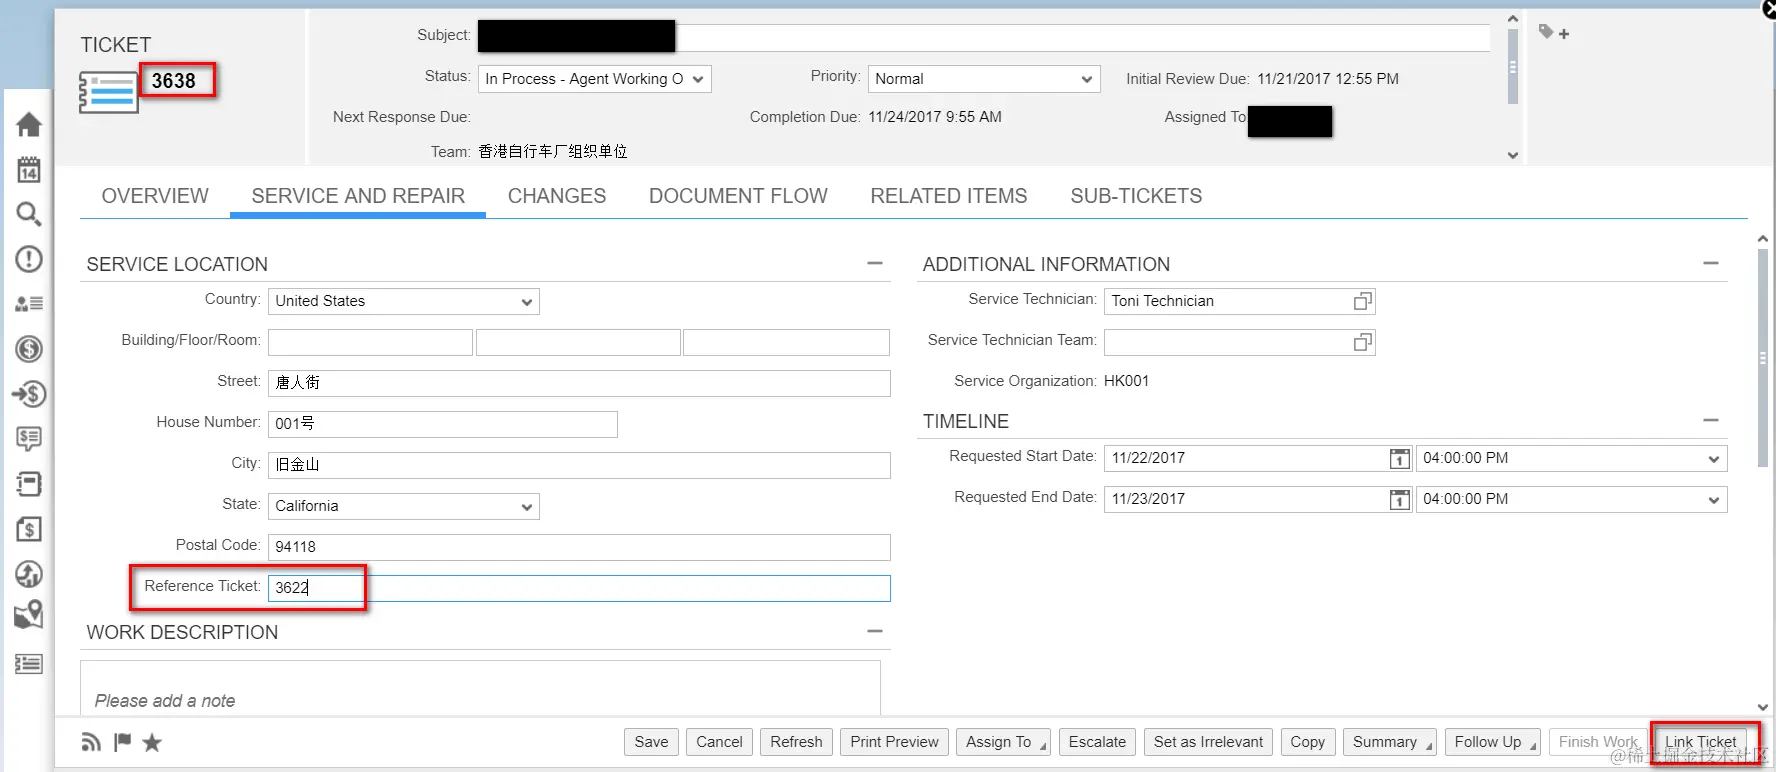Collapse the Work Description section
This screenshot has width=1776, height=772.
pyautogui.click(x=875, y=631)
